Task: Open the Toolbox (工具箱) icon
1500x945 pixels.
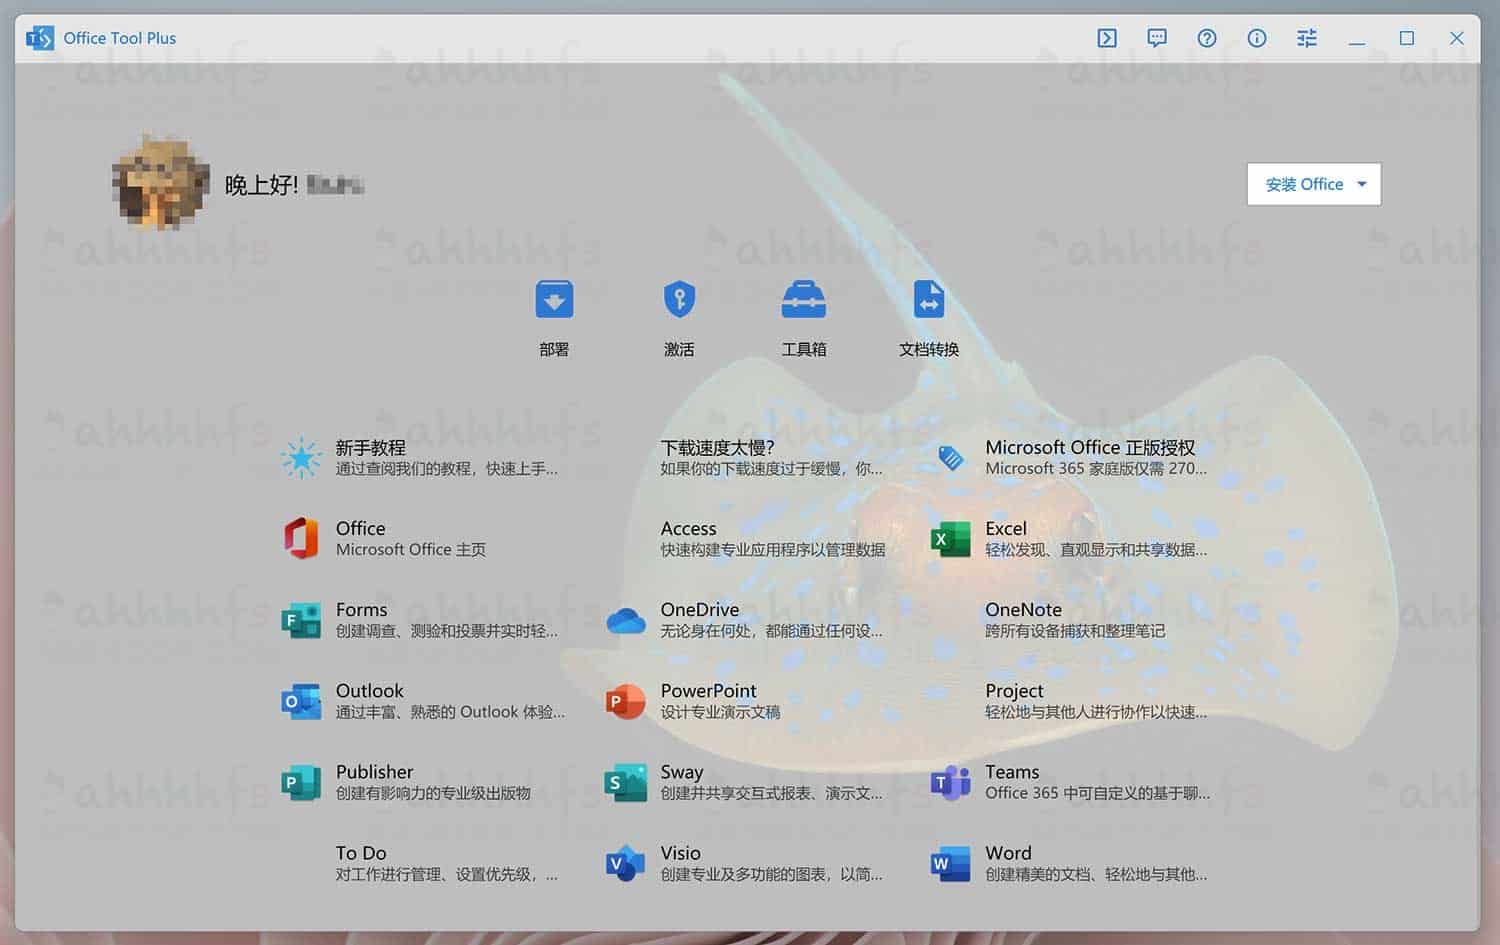Action: coord(804,299)
